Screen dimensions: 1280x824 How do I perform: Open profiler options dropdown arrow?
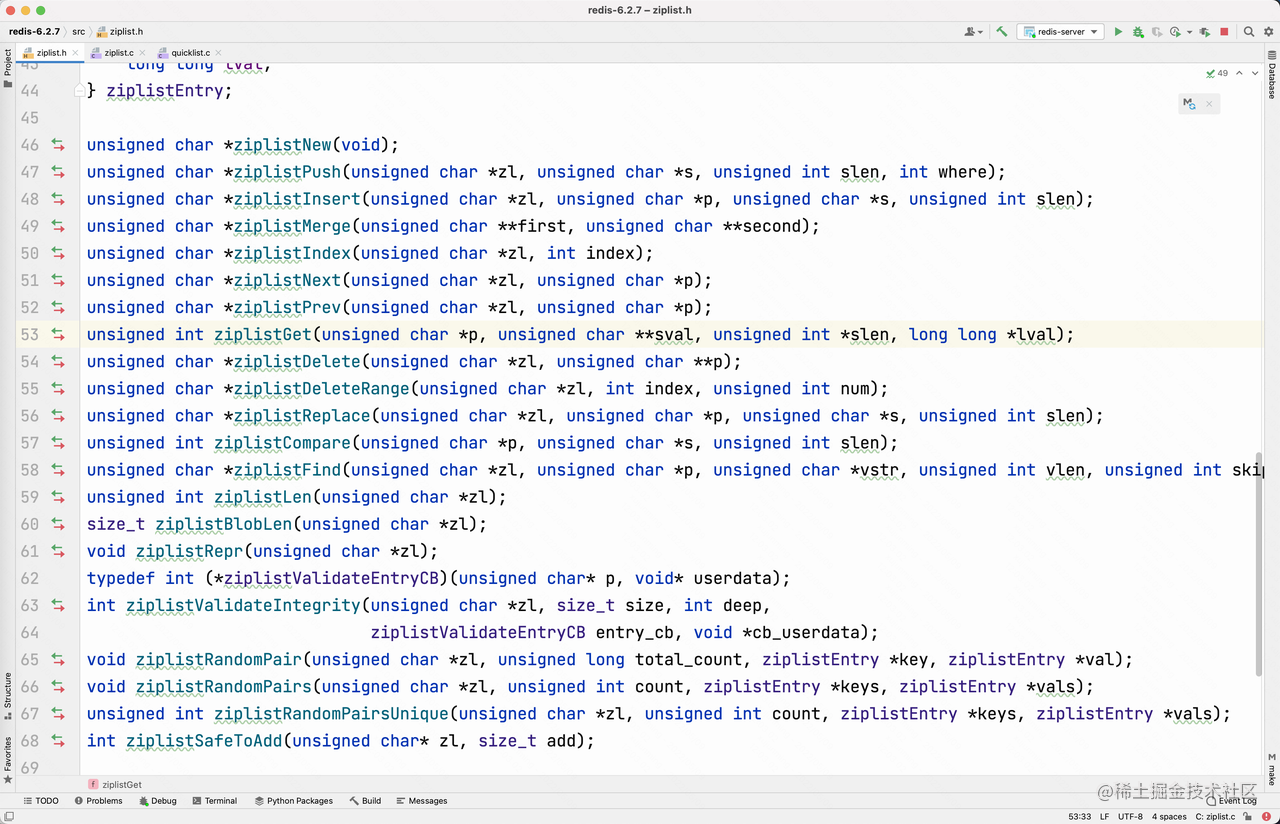click(1189, 32)
